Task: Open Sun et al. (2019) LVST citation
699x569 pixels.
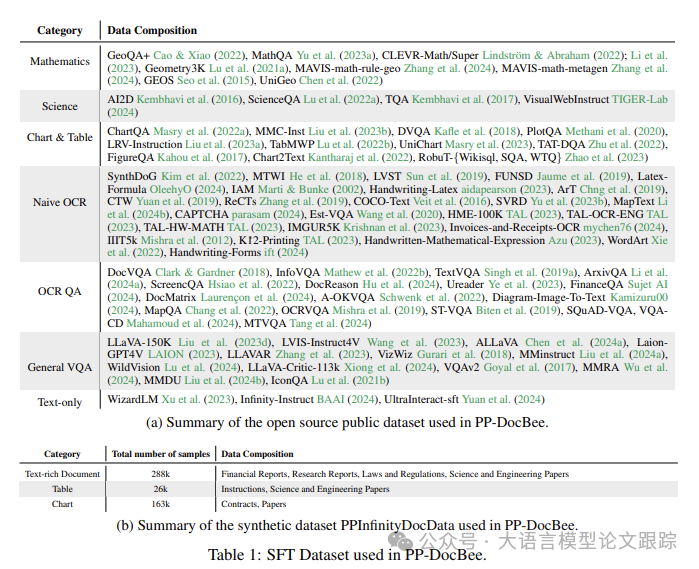Action: tap(447, 177)
